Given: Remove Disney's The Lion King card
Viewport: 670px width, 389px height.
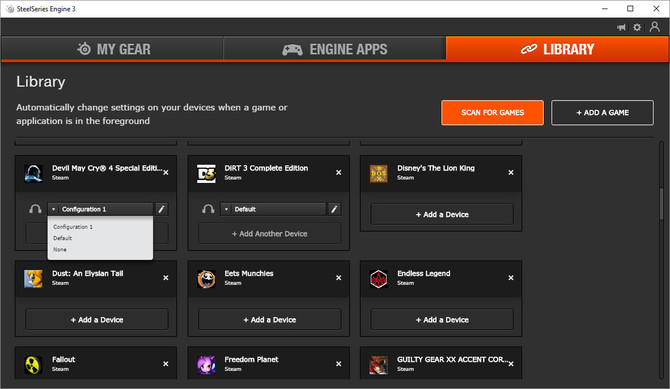Looking at the screenshot, I should point(511,172).
